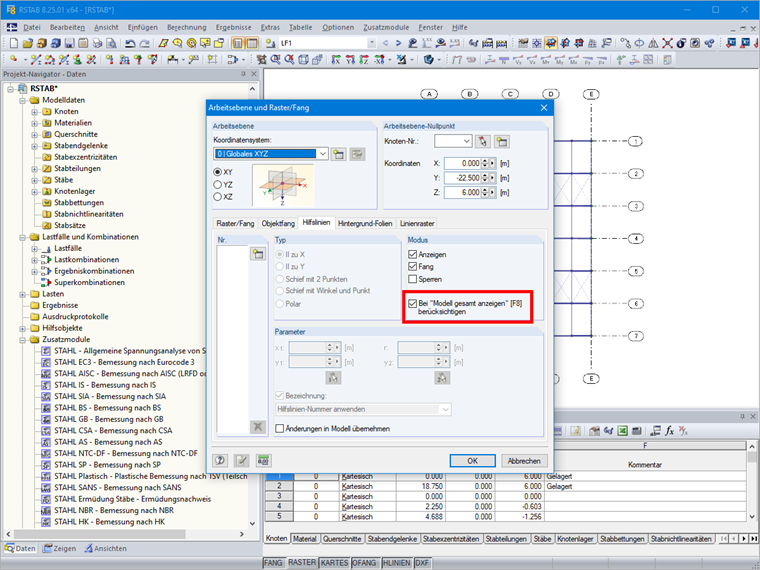Open the Zeigen navigator tab
The width and height of the screenshot is (760, 570).
pyautogui.click(x=59, y=548)
